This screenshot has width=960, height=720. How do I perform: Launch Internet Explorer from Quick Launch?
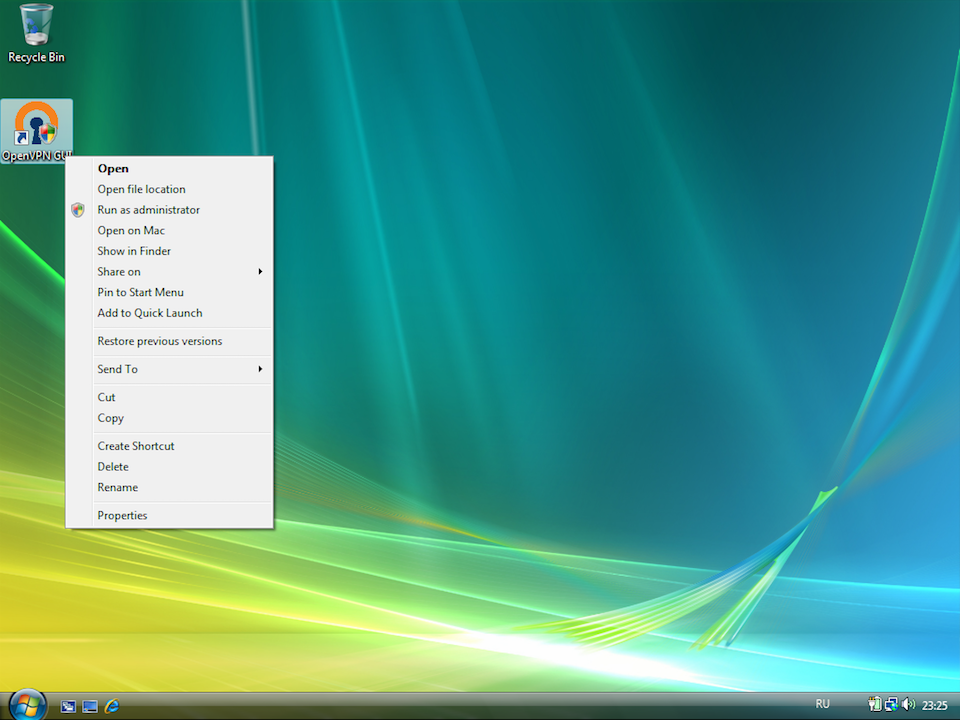(112, 706)
